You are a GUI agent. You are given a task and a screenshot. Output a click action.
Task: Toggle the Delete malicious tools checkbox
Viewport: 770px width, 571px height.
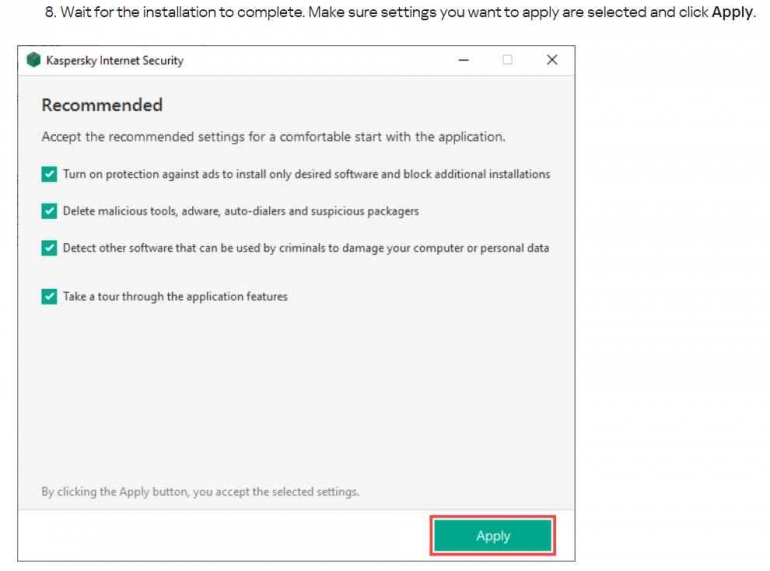[49, 211]
